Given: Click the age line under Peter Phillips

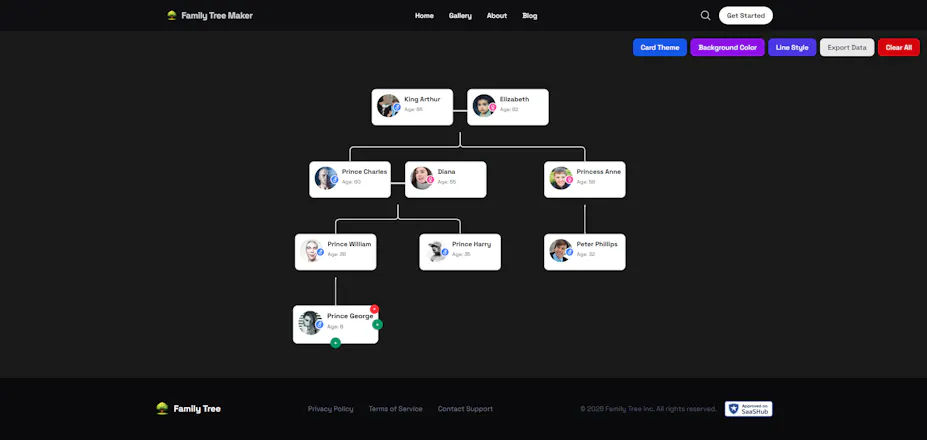Looking at the screenshot, I should [x=586, y=254].
